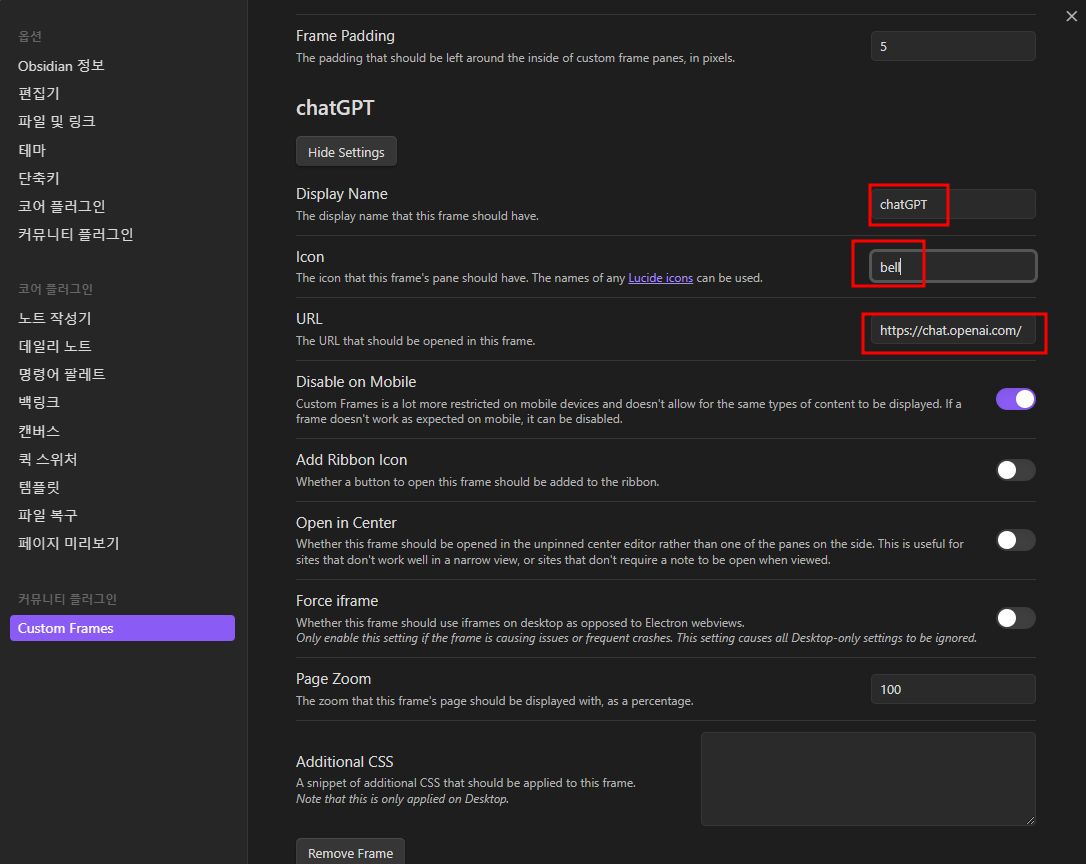
Task: Open 캔버스 plugin settings
Action: (x=39, y=431)
